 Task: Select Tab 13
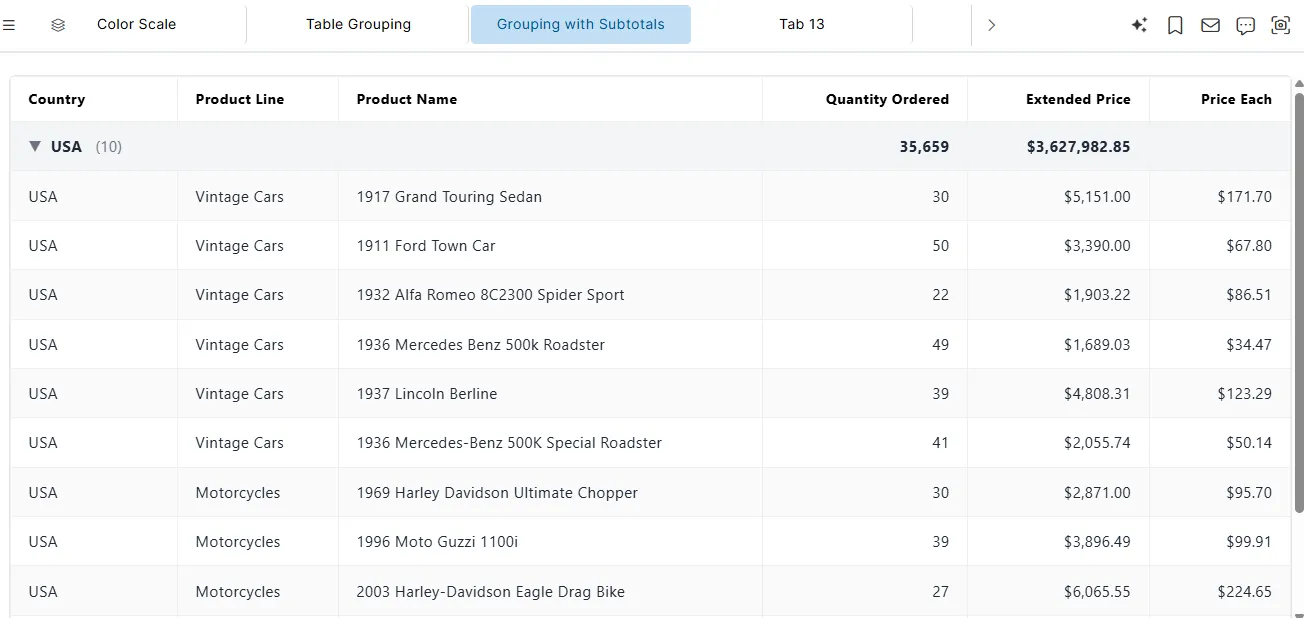pyautogui.click(x=801, y=24)
